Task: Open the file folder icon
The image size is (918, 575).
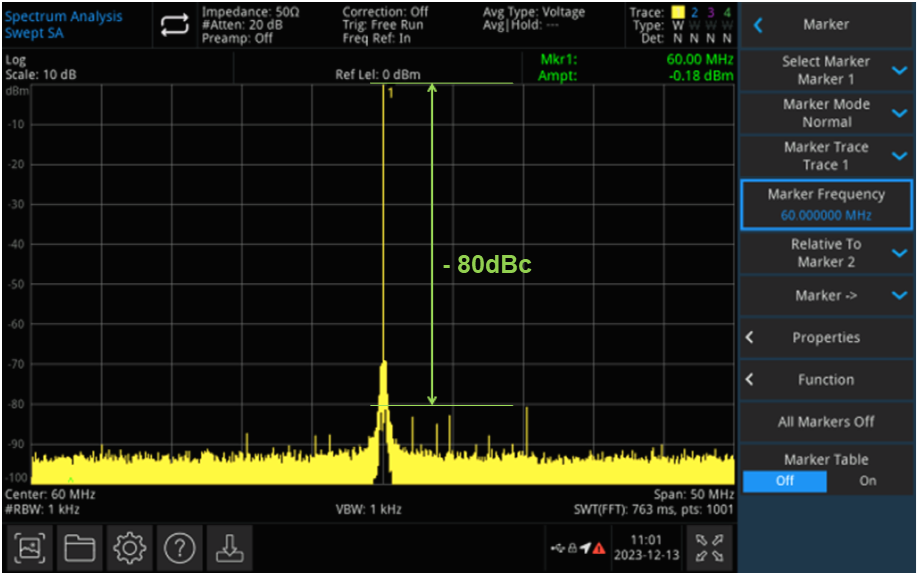Action: pyautogui.click(x=80, y=547)
